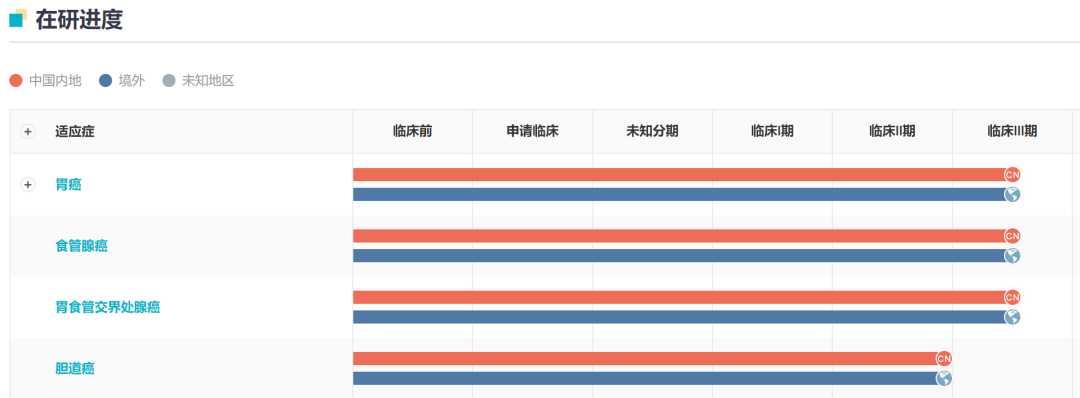
Task: Click the CN badge on 胃食管交界处腺癌 bar
Action: [1012, 297]
